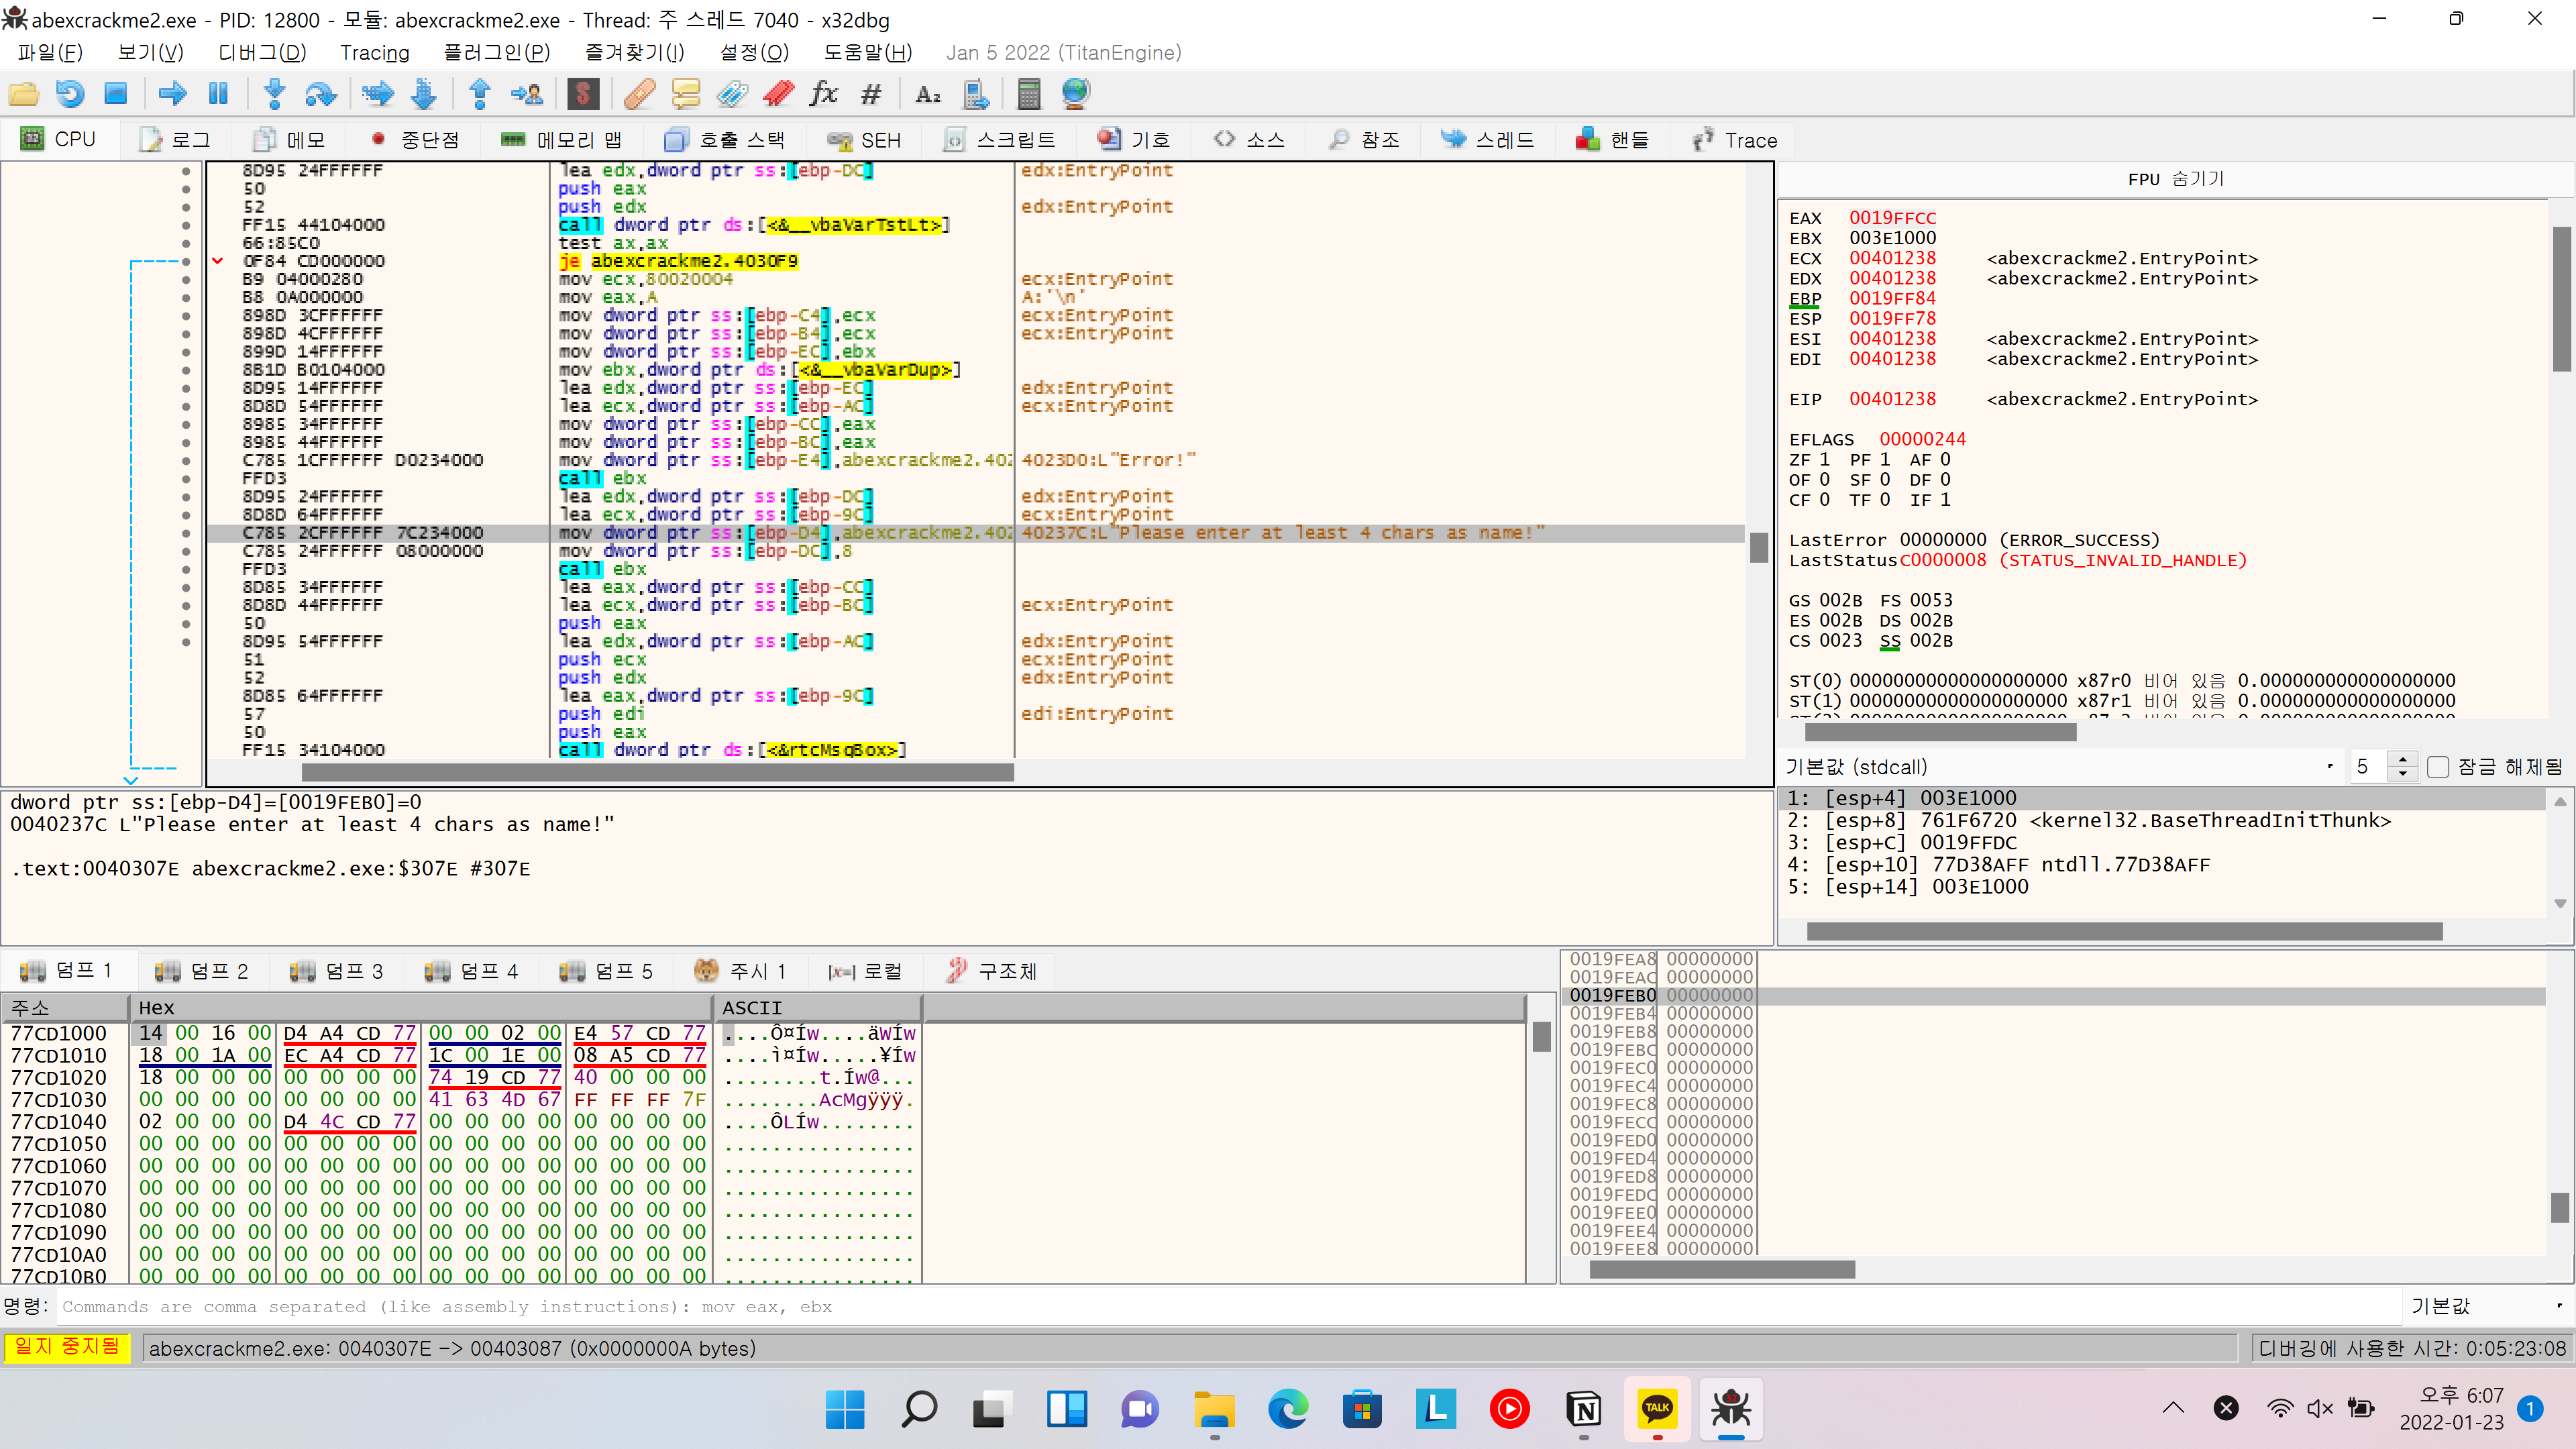This screenshot has height=1449, width=2576.
Task: Open the 플러그인(P) menu
Action: pos(497,52)
